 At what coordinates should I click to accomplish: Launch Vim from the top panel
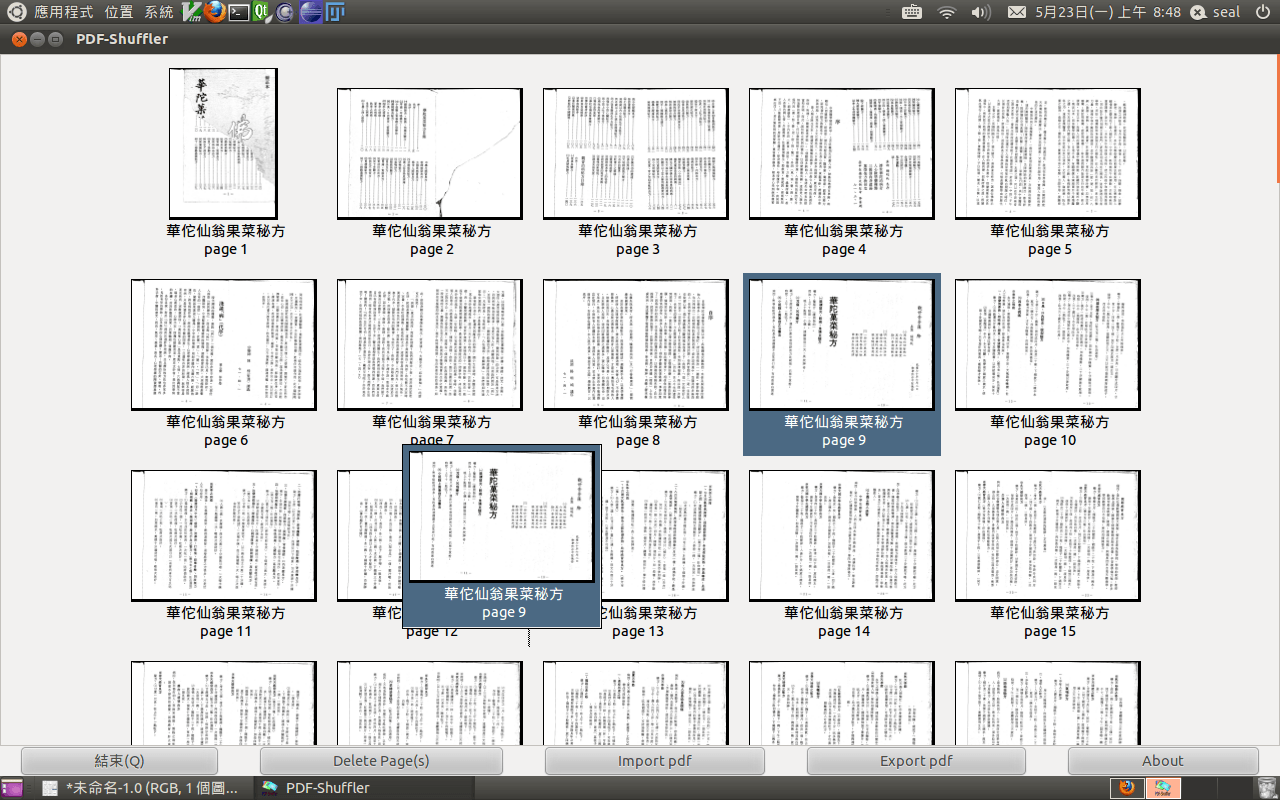pos(192,12)
